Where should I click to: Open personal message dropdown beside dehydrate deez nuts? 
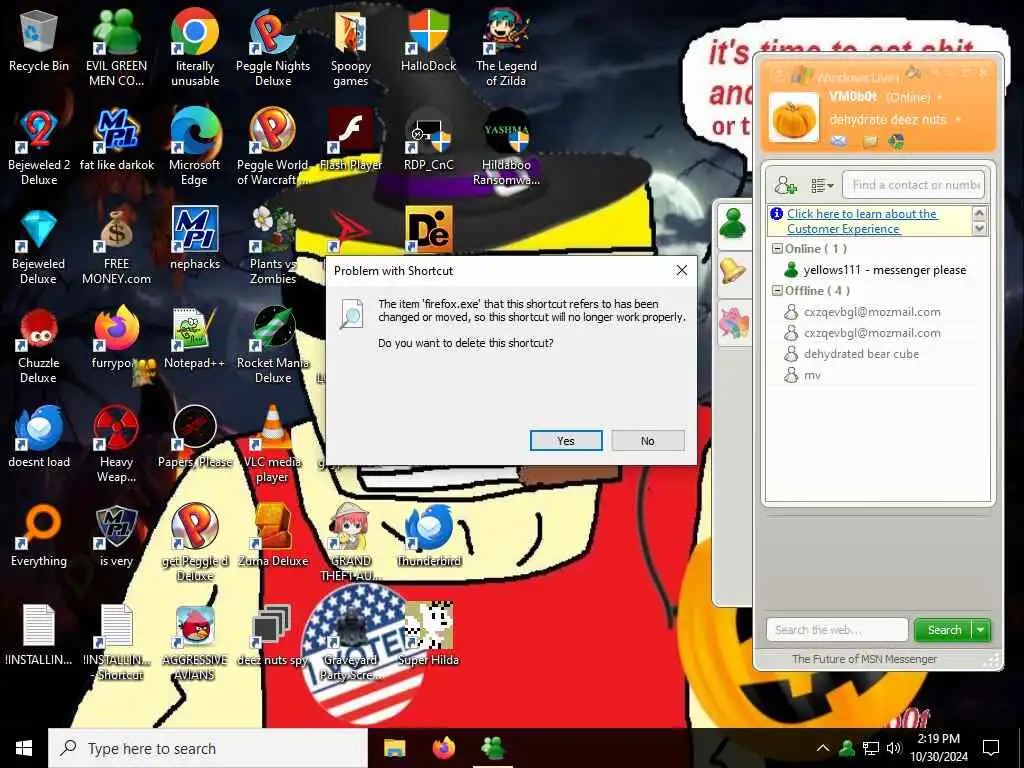click(x=957, y=120)
